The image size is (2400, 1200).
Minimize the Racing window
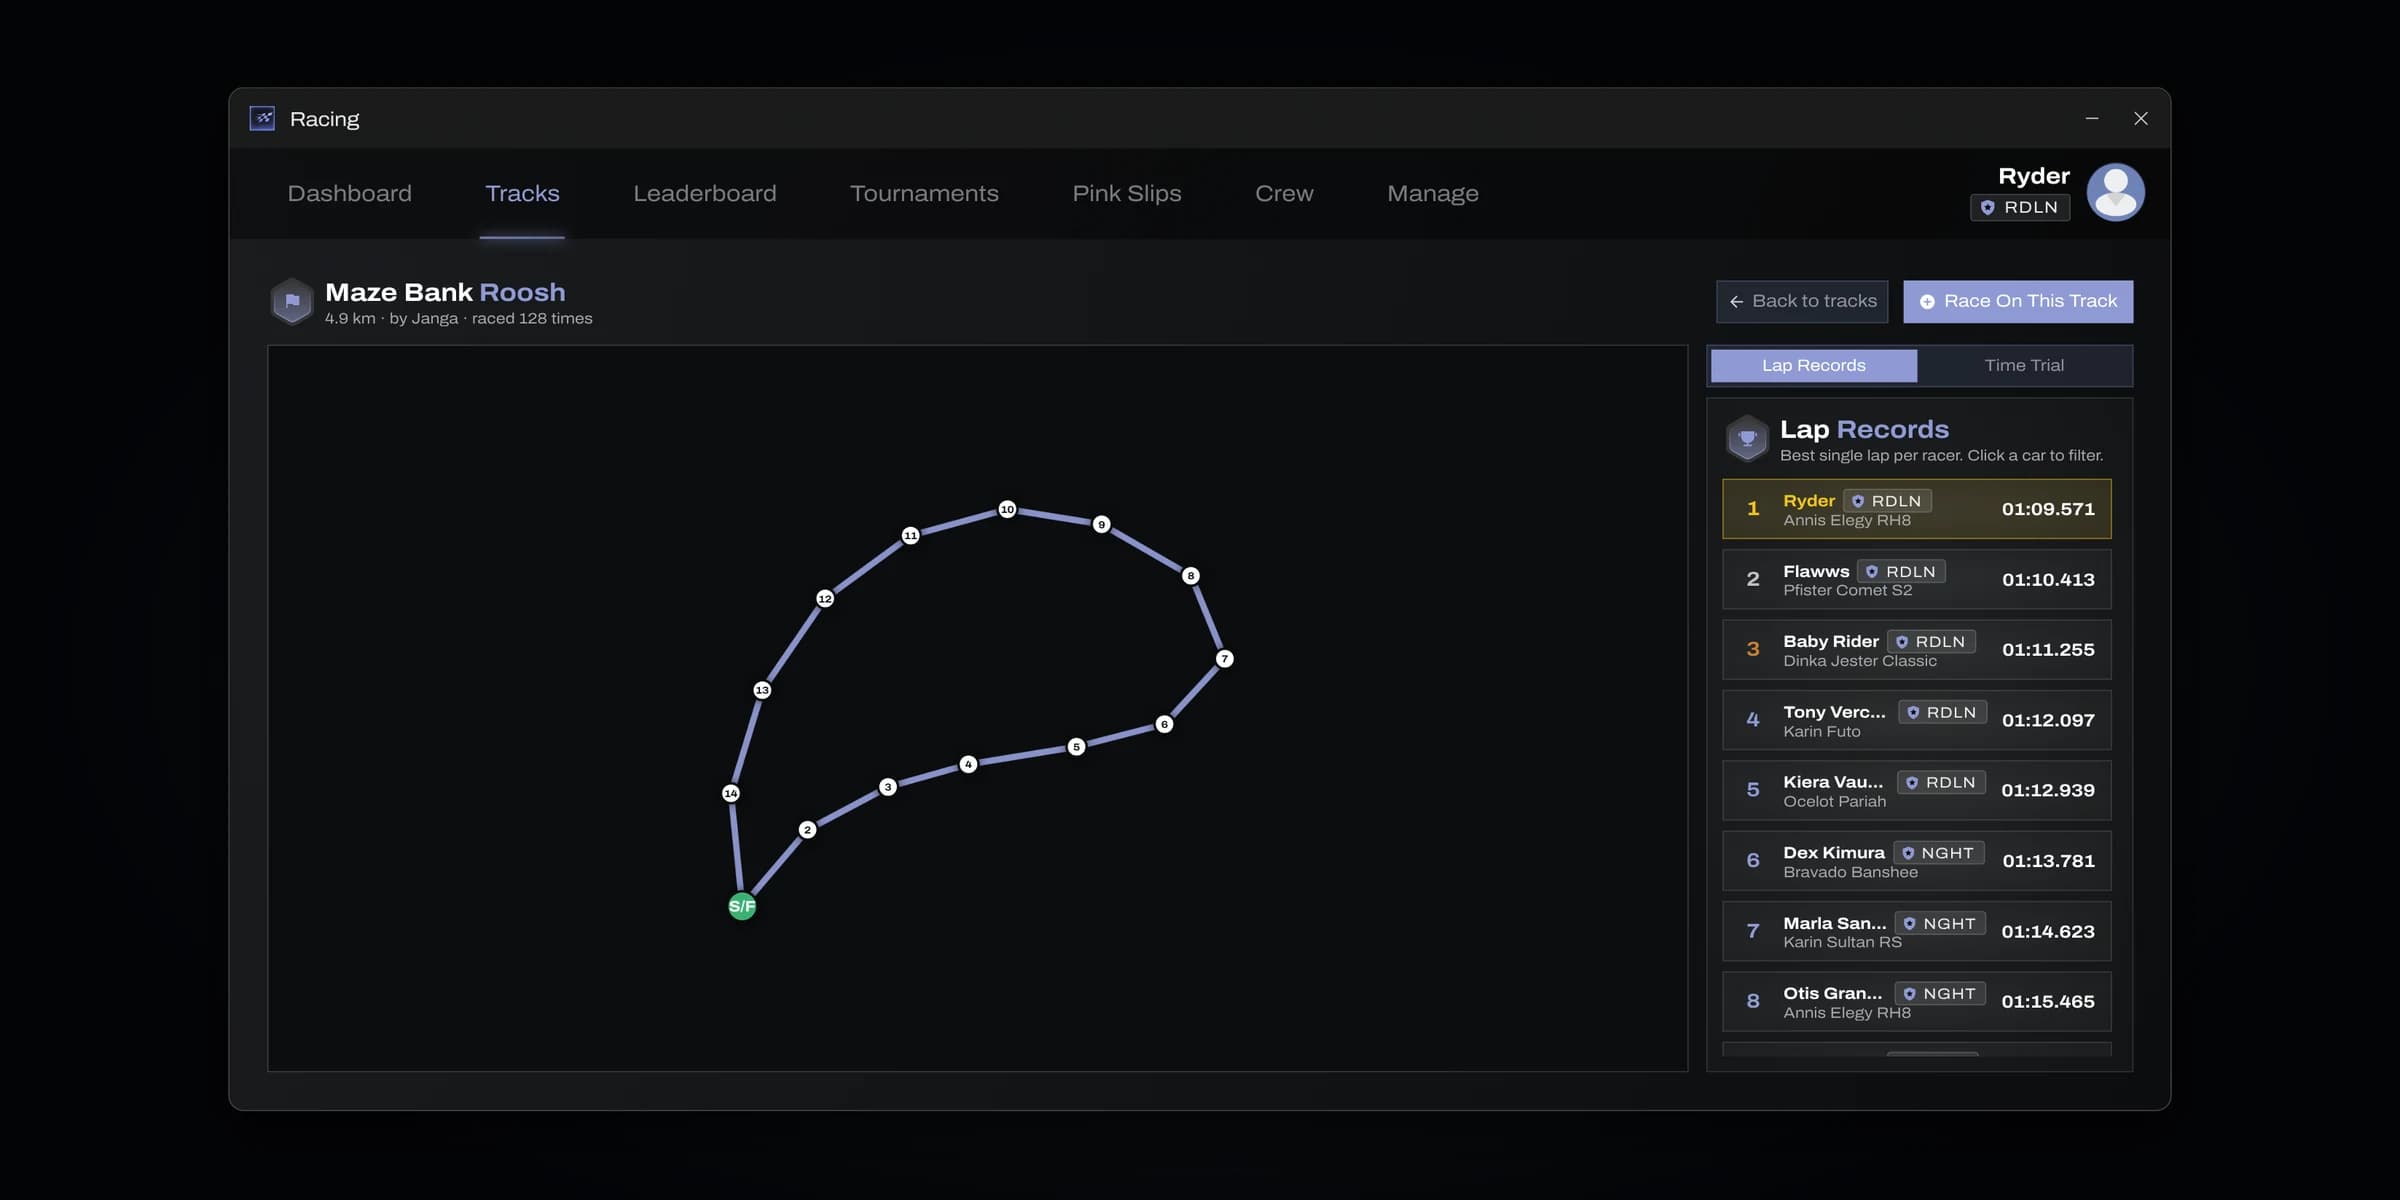(x=2092, y=118)
